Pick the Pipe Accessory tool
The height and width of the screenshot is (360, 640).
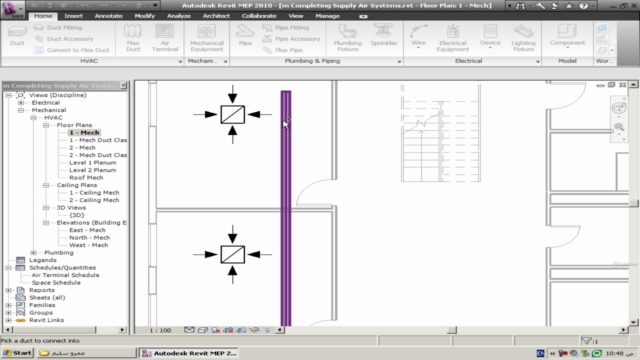point(291,39)
